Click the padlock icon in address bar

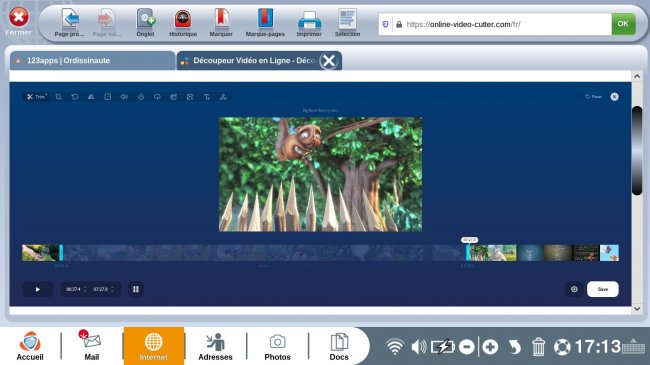[399, 24]
